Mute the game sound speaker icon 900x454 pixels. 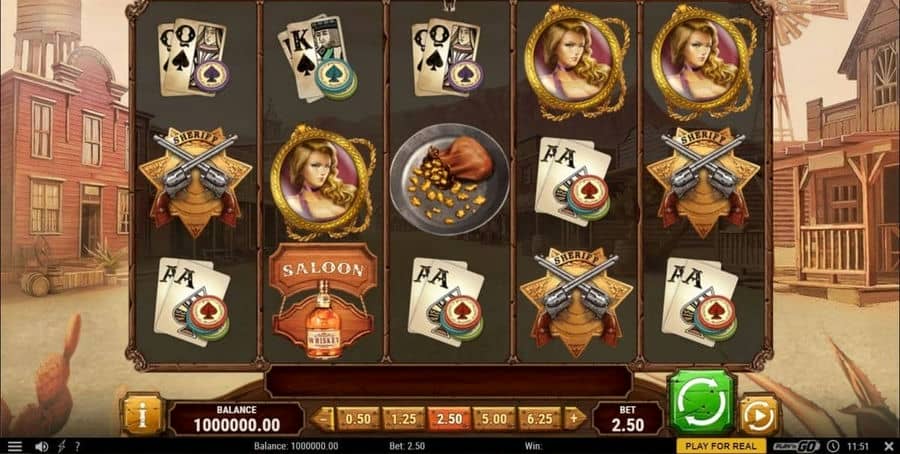click(41, 447)
